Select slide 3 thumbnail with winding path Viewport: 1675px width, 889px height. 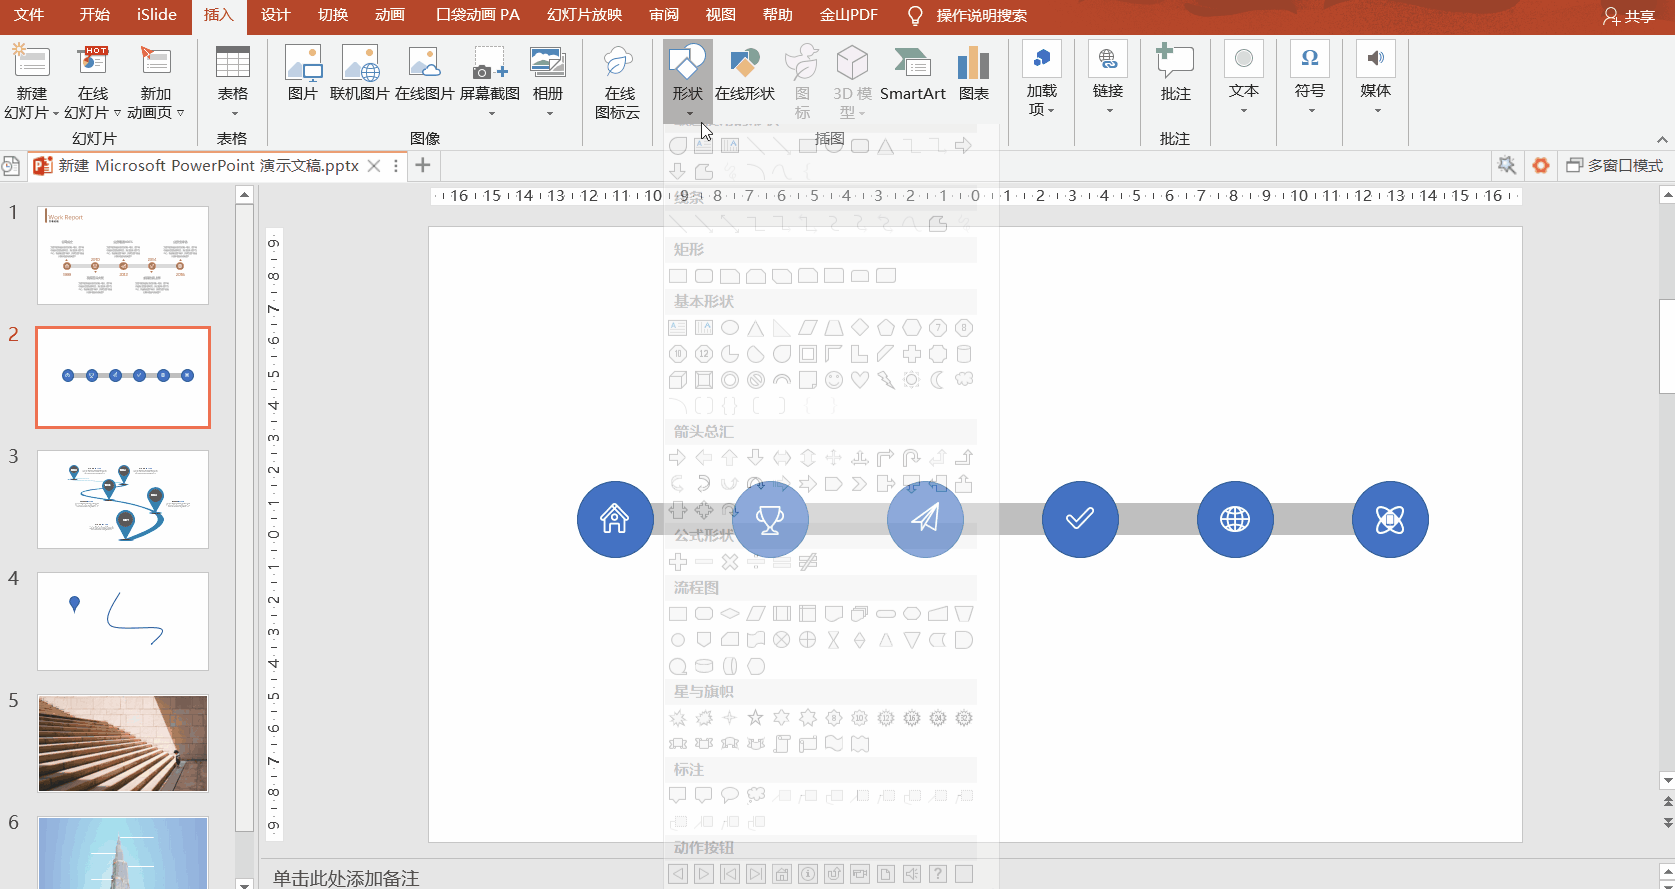point(123,499)
